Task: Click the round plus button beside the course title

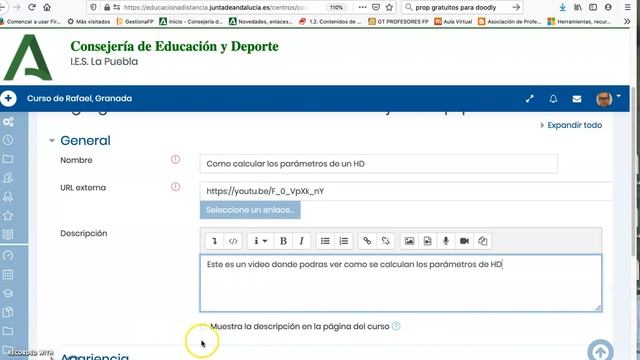Action: (x=8, y=98)
